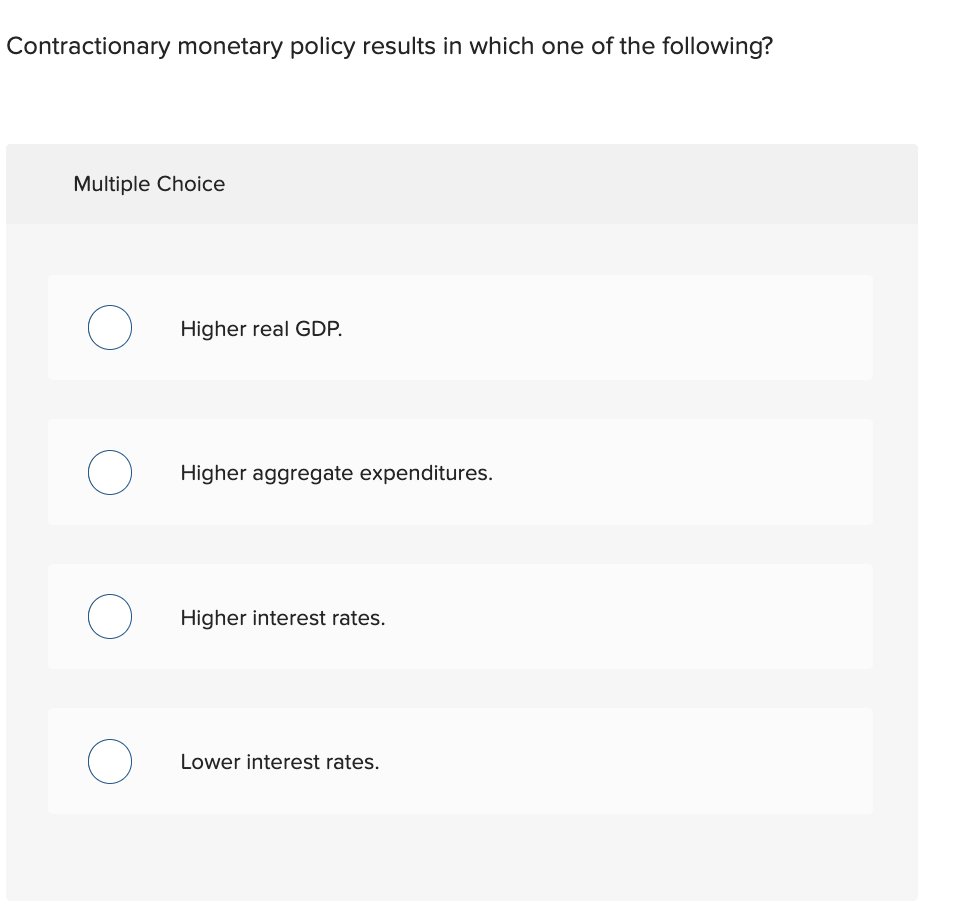Viewport: 970px width, 904px height.
Task: Click the text Higher interest rates
Action: (x=283, y=618)
